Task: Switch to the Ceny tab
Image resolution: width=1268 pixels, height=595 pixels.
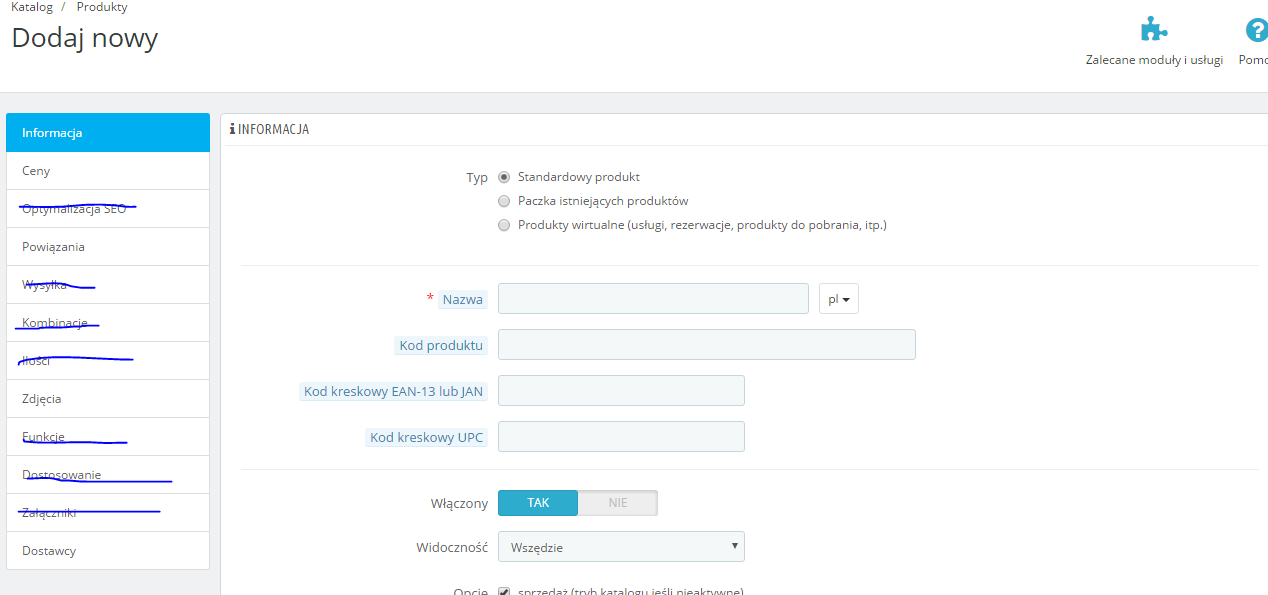Action: pos(108,171)
